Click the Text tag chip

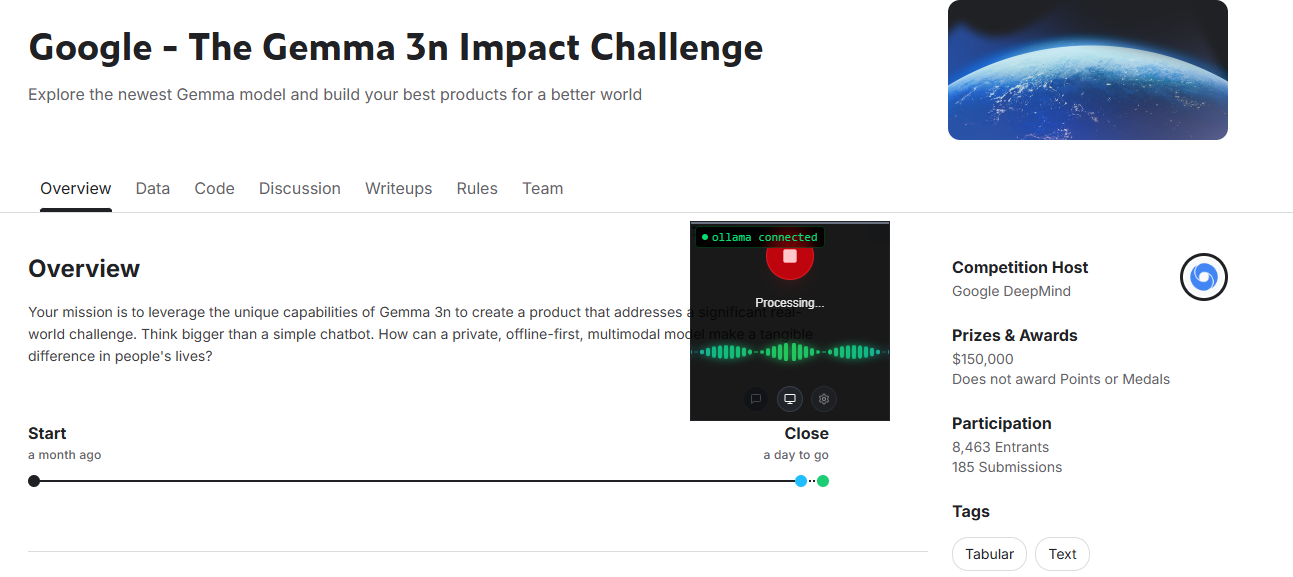[x=1063, y=554]
